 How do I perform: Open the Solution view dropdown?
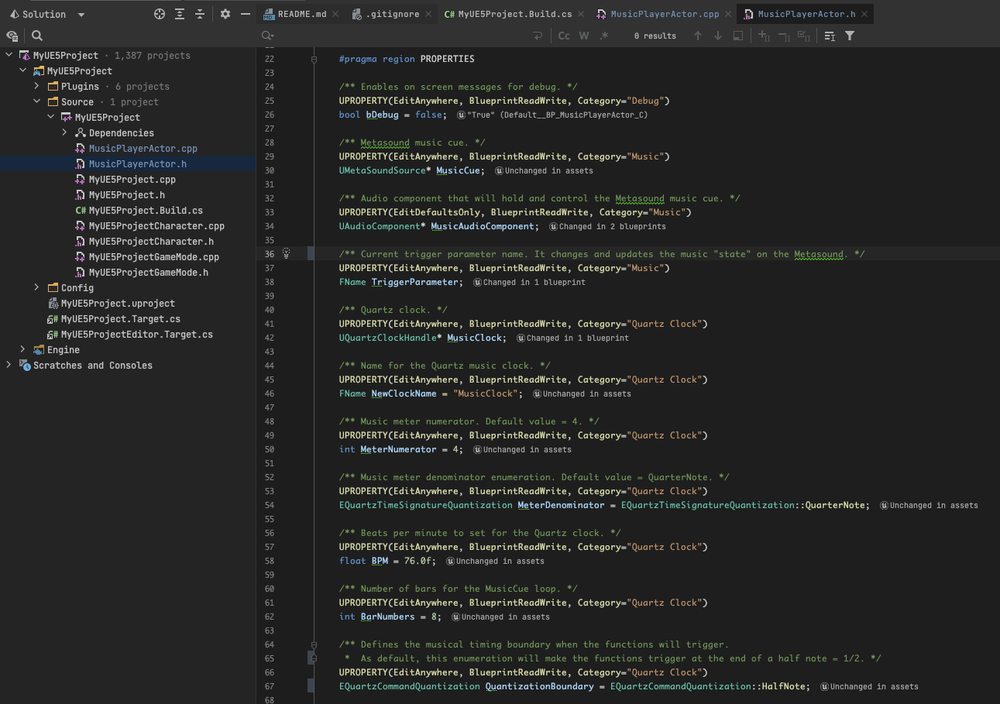(x=81, y=15)
